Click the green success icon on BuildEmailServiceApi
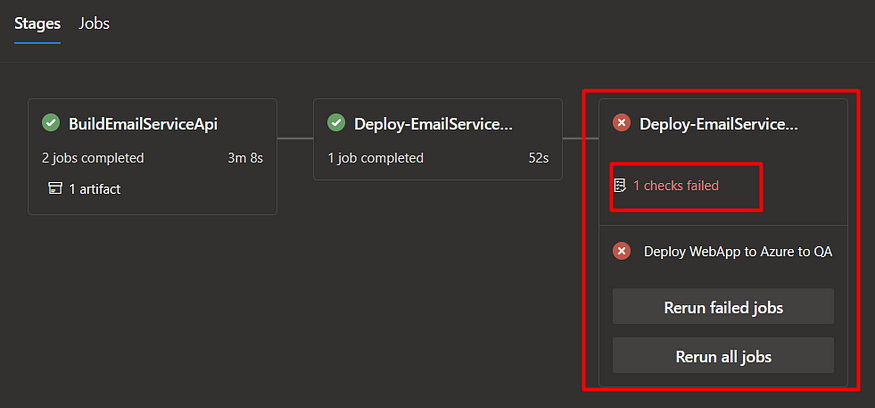This screenshot has width=875, height=408. (x=51, y=122)
